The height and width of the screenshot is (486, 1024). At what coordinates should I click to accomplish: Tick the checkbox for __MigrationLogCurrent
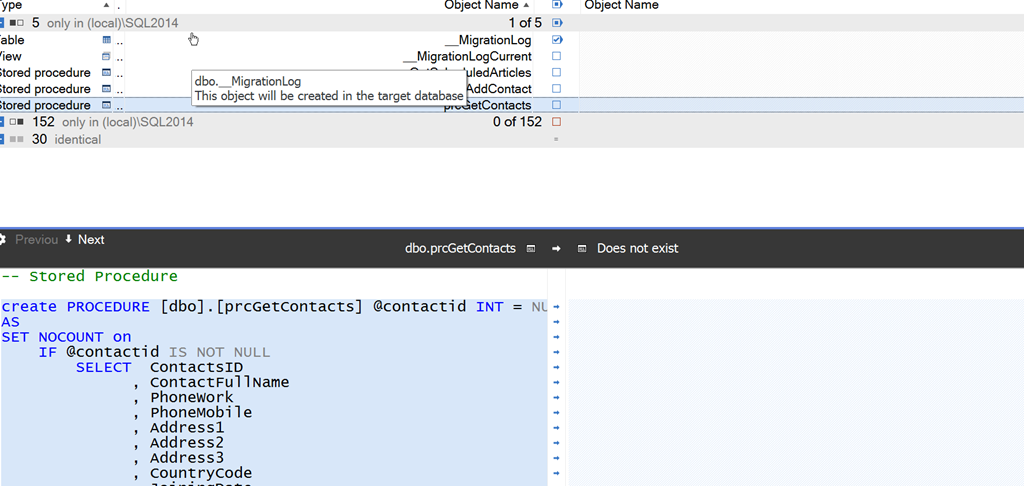tap(557, 57)
